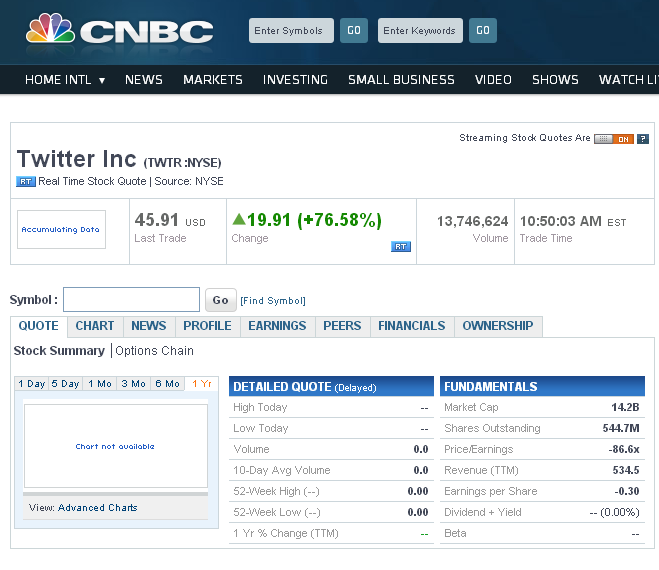Screen dimensions: 659x570
Task: Select the 1 Yr chart range
Action: point(202,384)
